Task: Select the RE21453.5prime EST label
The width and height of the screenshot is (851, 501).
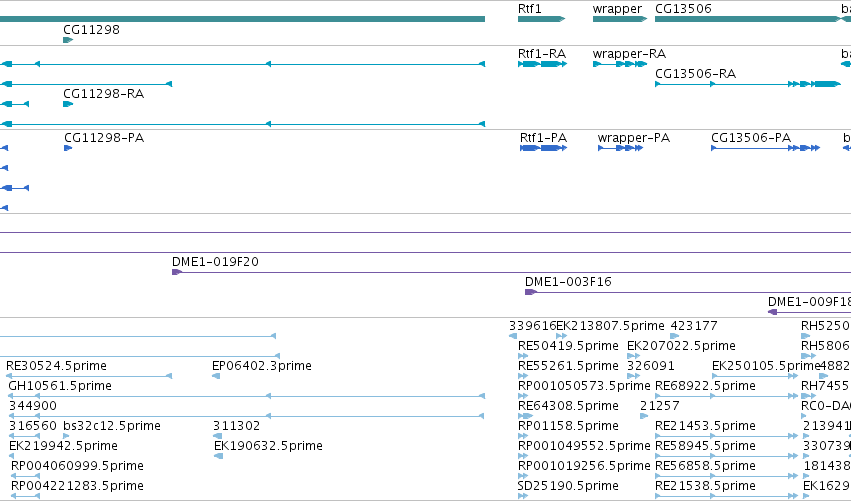Action: coord(705,426)
